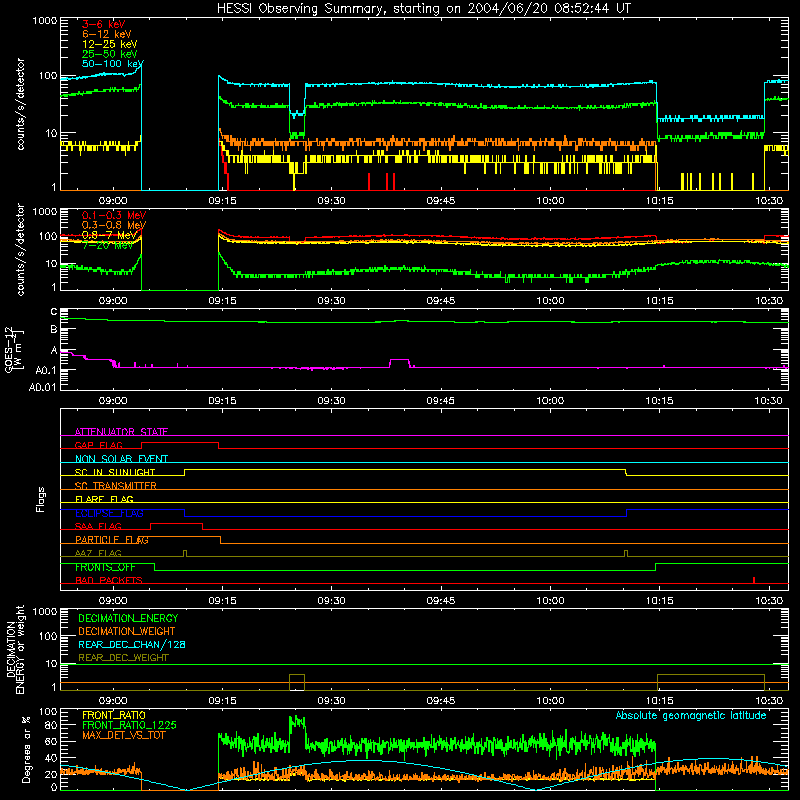Select the DECIMATION_WEIGHT legend label
The width and height of the screenshot is (800, 800).
127,631
